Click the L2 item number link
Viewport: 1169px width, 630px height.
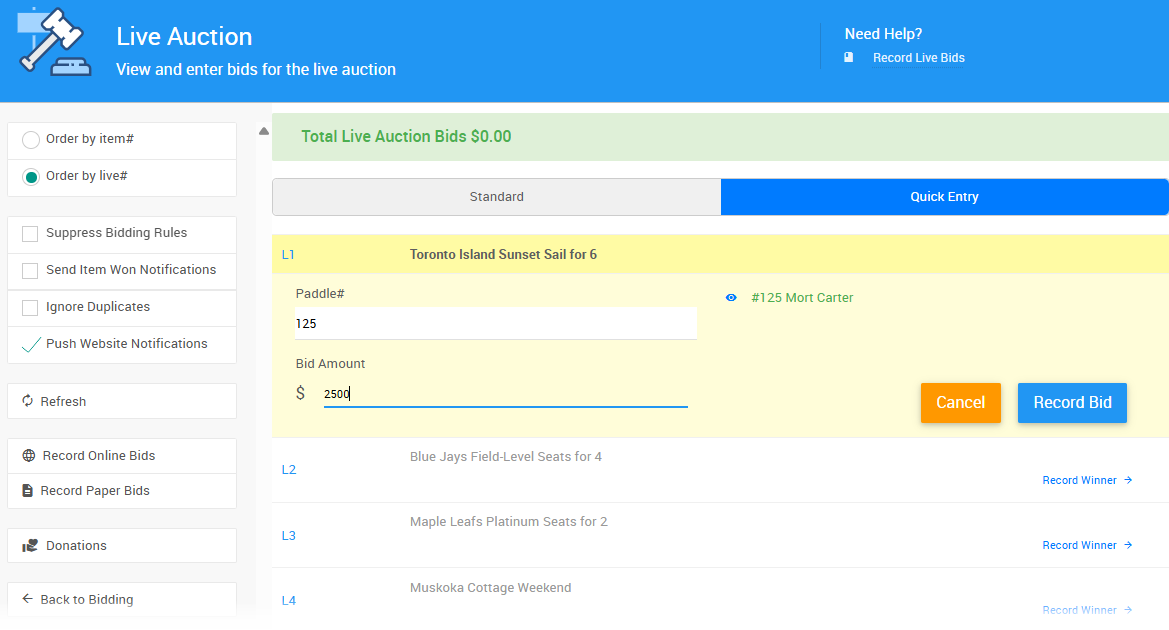289,470
